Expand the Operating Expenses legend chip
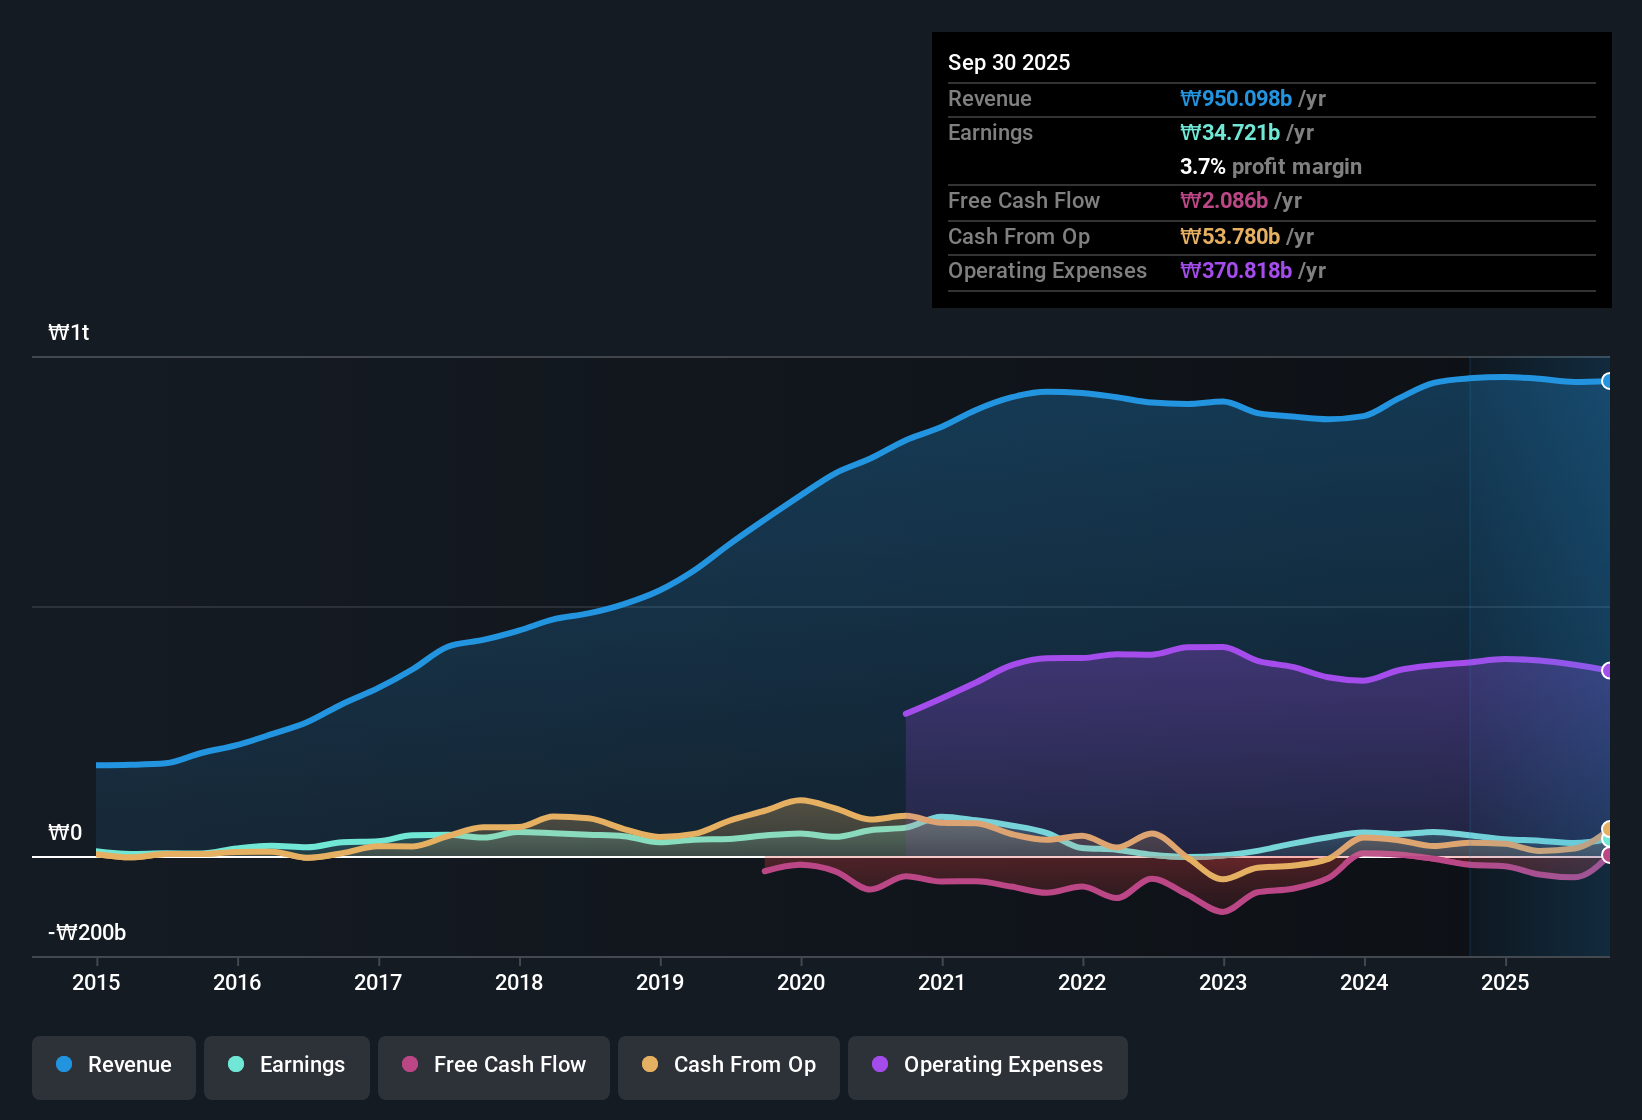 tap(987, 1065)
